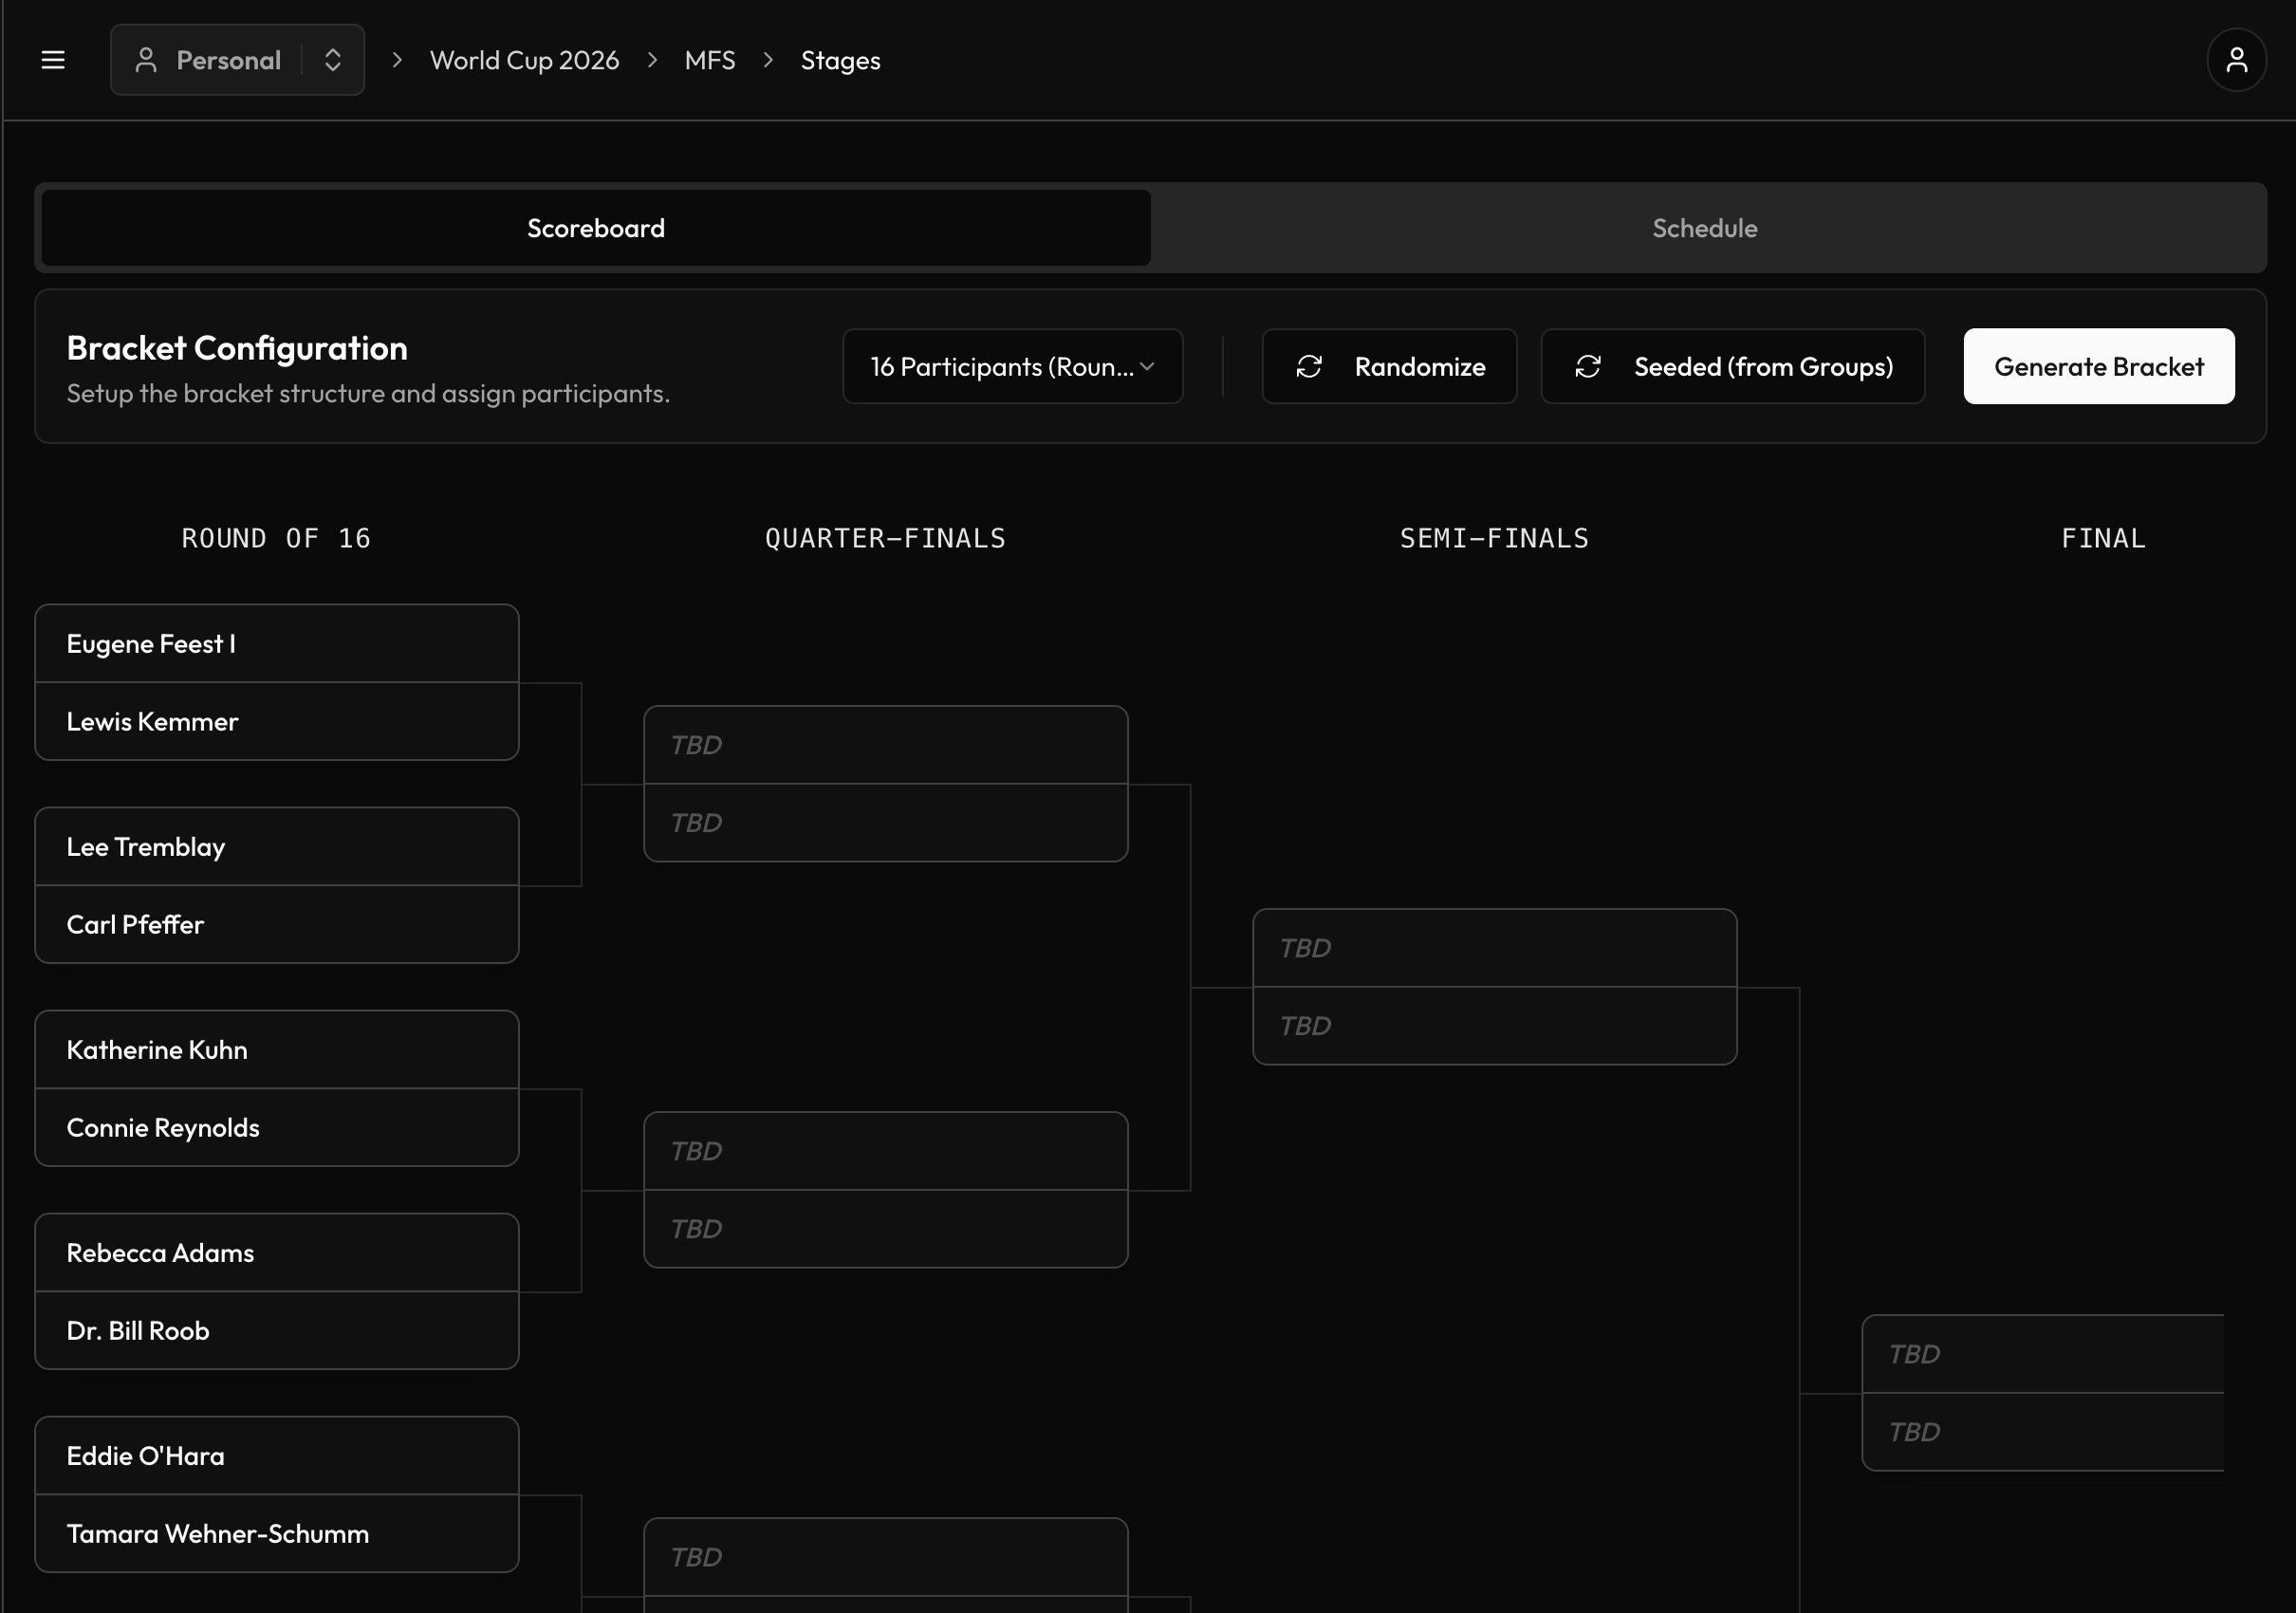Image resolution: width=2296 pixels, height=1613 pixels.
Task: Select participant Eugene Feest I
Action: tap(277, 644)
